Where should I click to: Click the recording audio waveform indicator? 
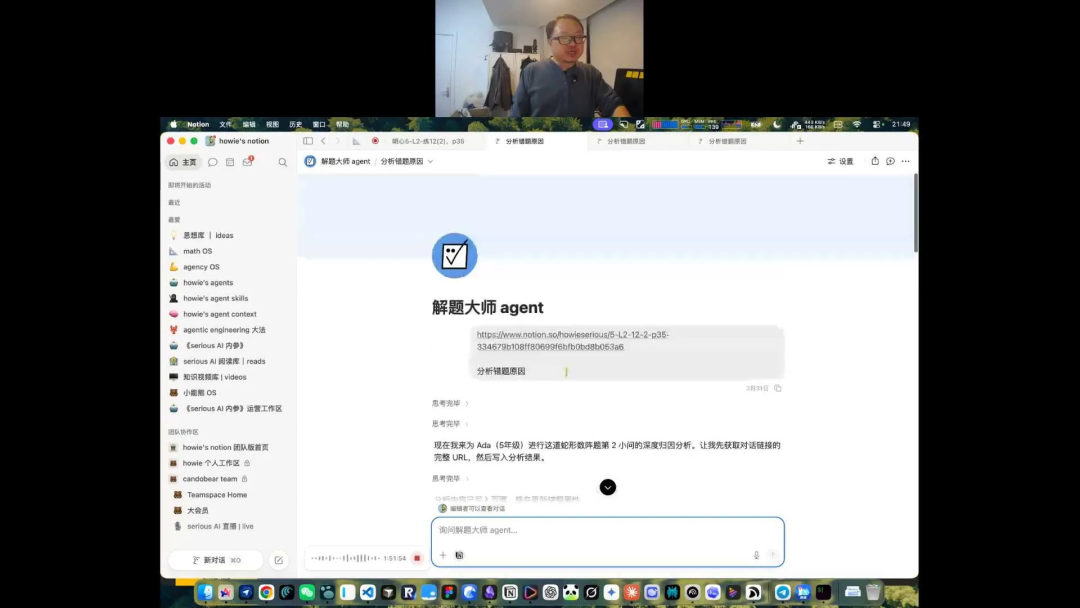[x=346, y=558]
